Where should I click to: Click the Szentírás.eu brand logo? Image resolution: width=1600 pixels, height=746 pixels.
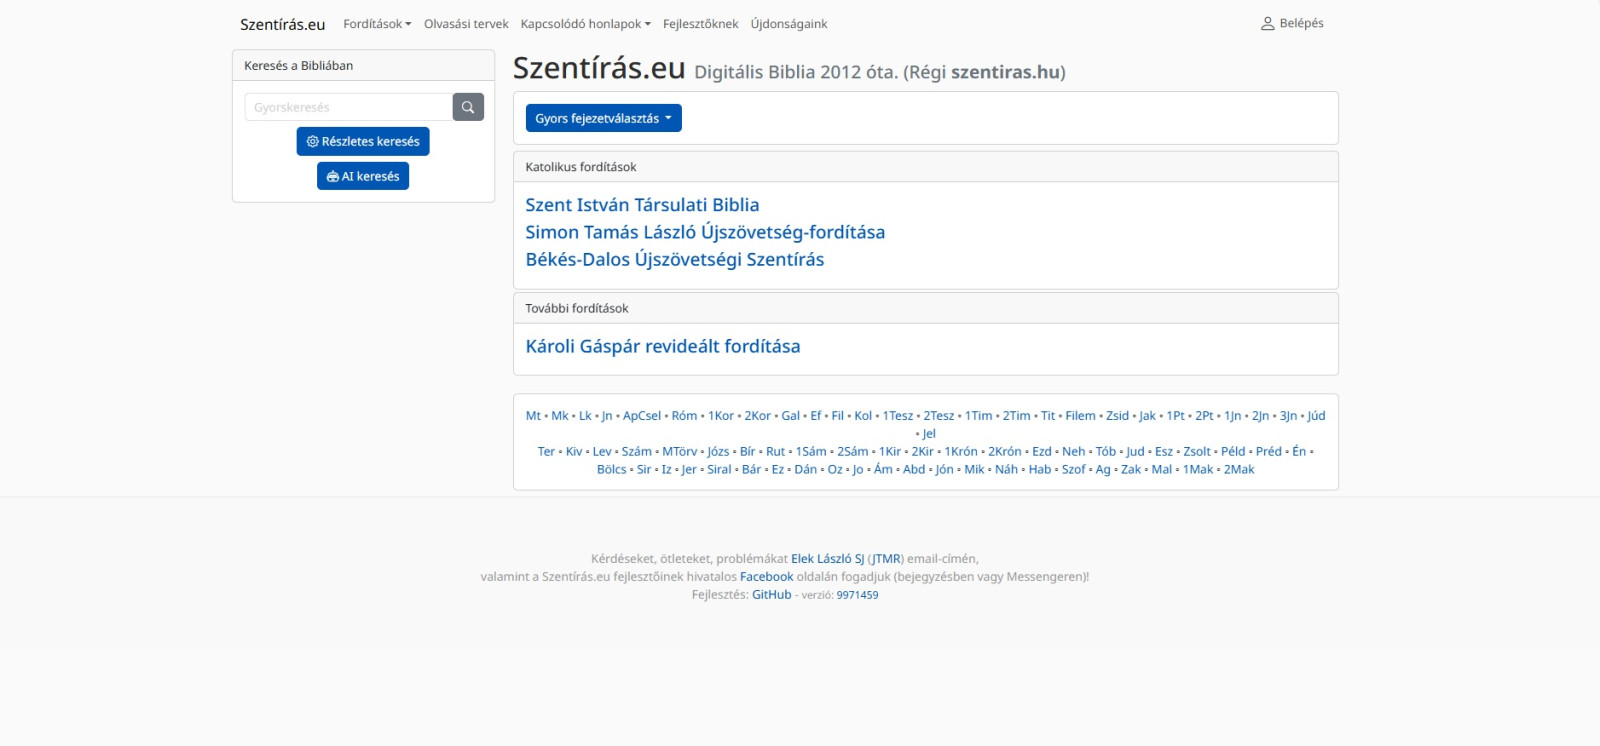(x=282, y=24)
